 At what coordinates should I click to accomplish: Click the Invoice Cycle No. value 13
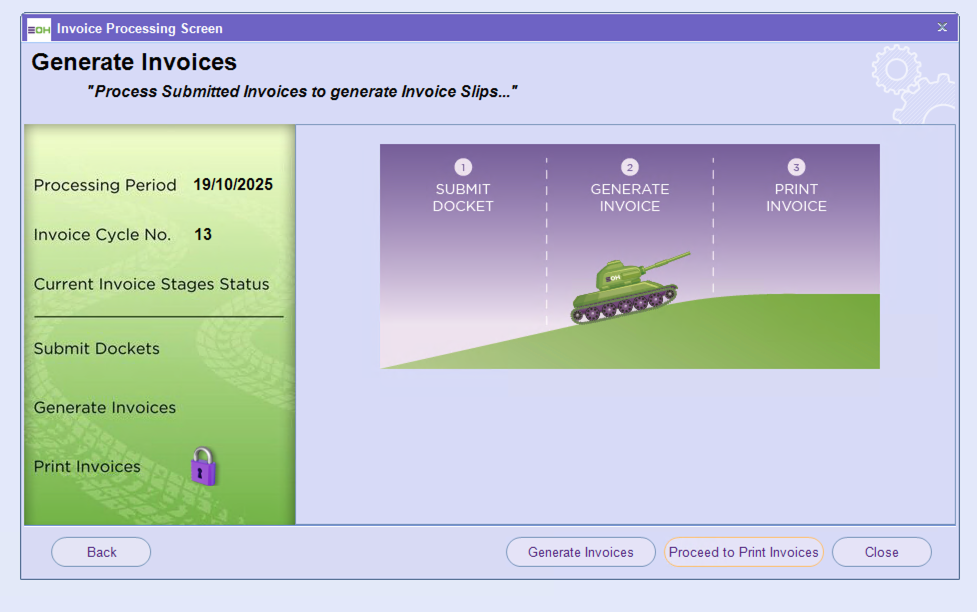coord(203,235)
